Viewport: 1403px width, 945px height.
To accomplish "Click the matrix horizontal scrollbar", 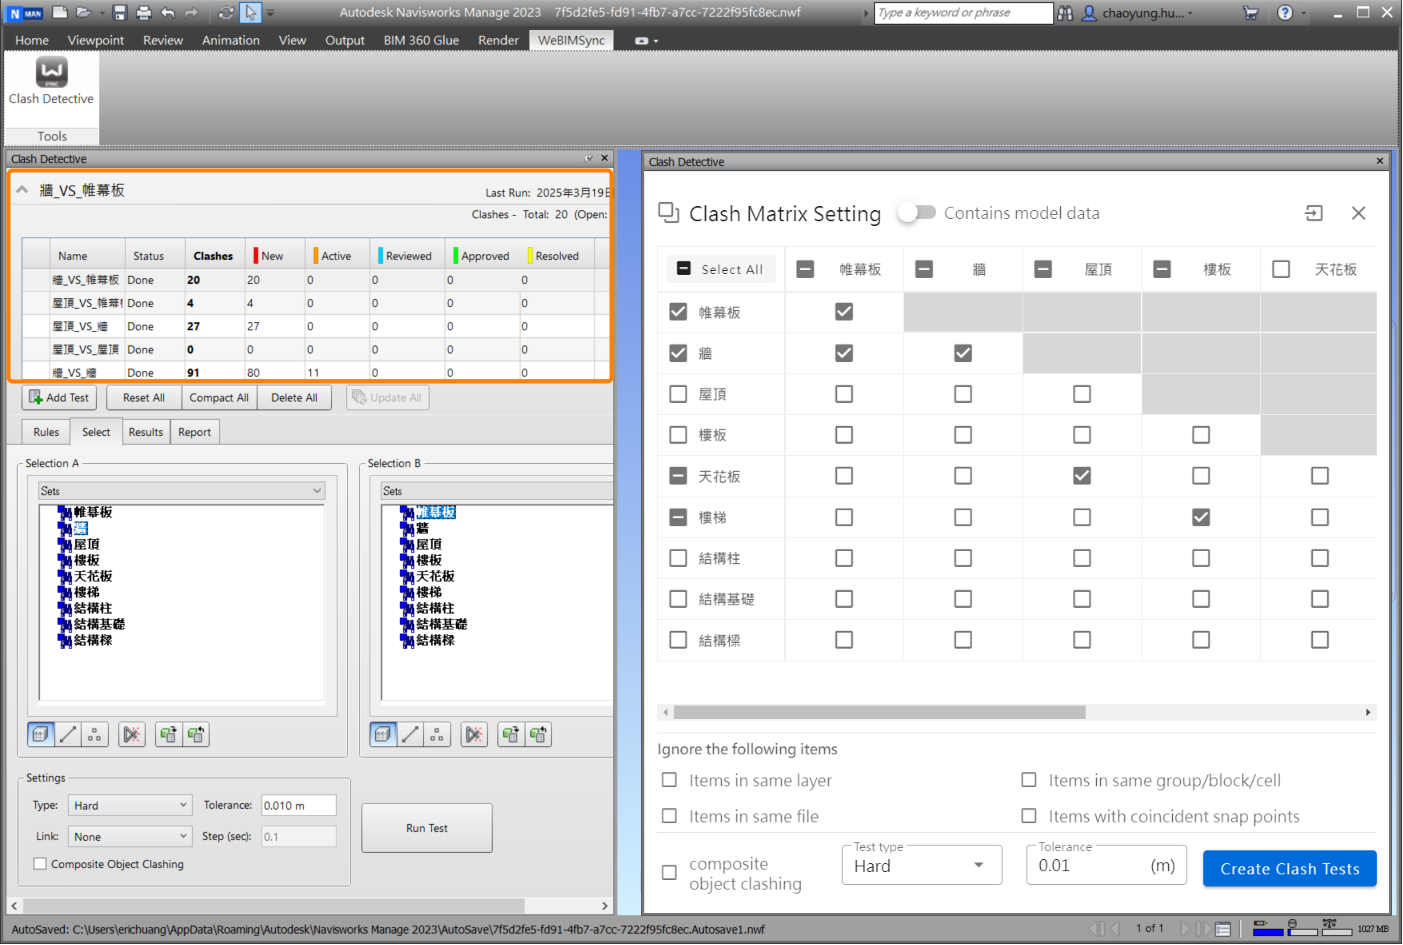I will pos(879,712).
